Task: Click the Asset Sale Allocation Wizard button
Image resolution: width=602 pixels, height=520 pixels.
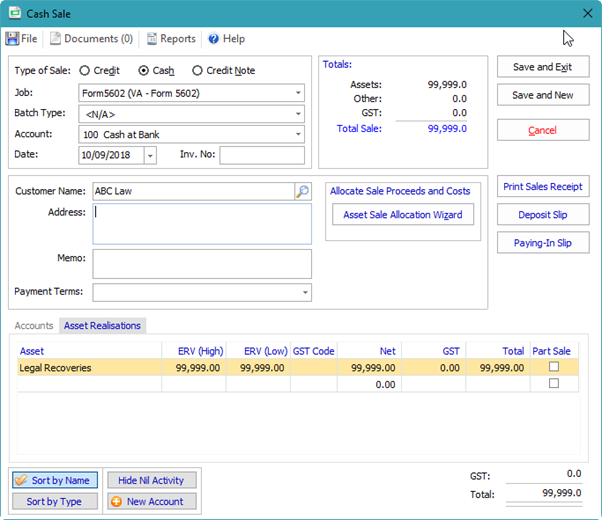Action: (402, 215)
